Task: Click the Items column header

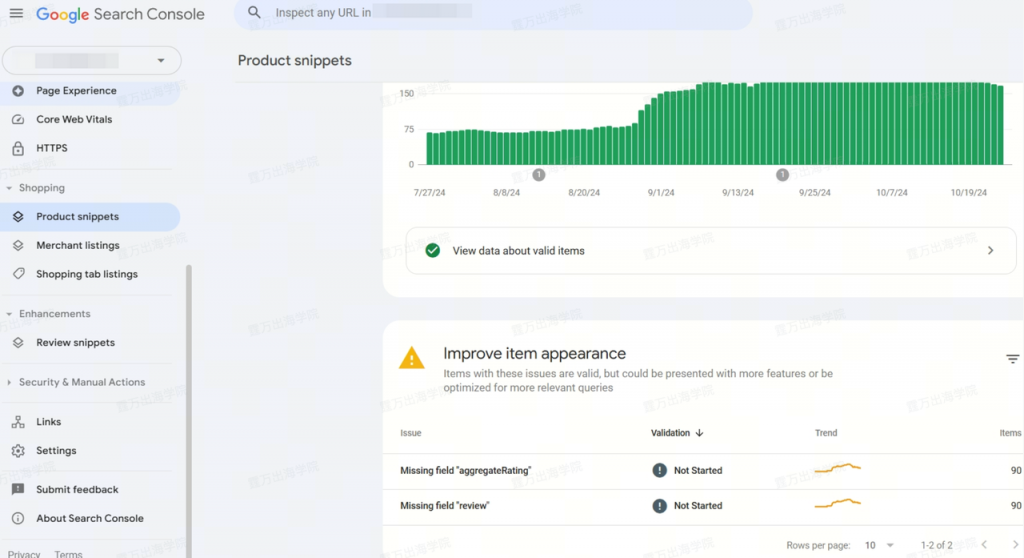Action: click(1010, 433)
